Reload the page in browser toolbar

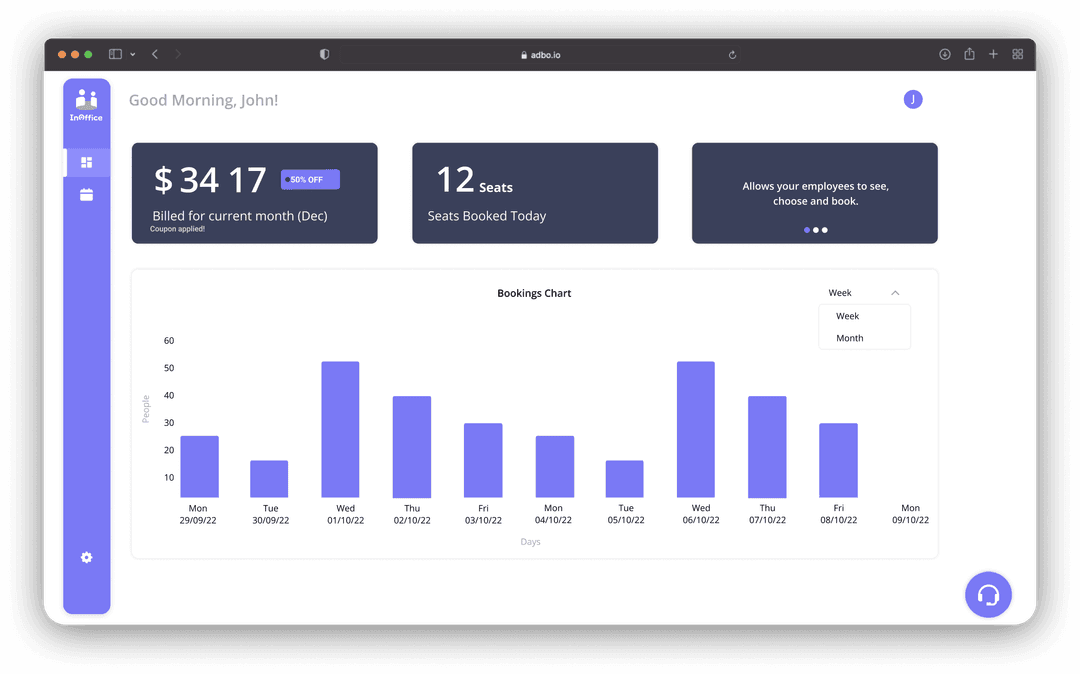[732, 55]
